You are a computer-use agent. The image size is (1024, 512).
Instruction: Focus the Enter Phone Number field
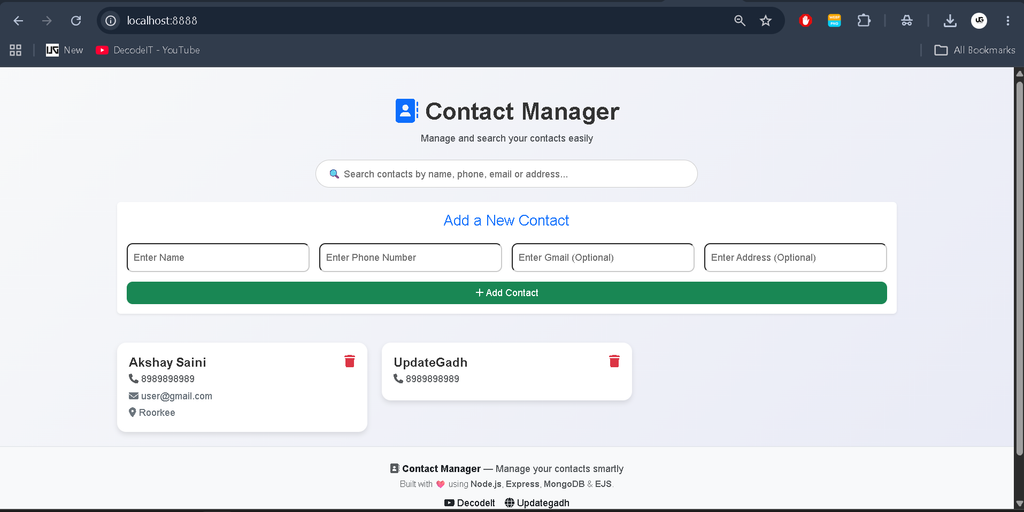tap(410, 257)
